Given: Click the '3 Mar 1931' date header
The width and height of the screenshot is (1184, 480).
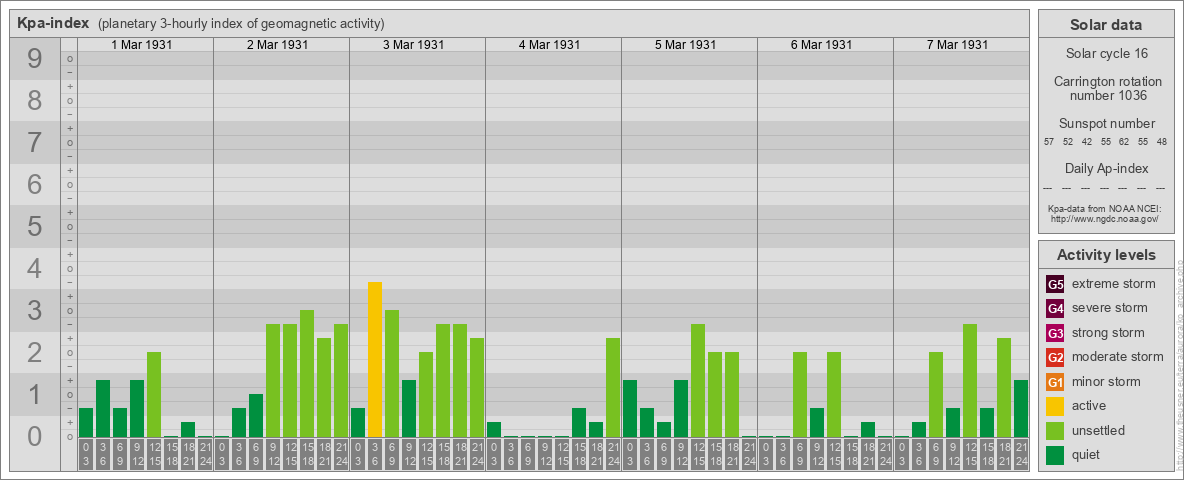Looking at the screenshot, I should [x=414, y=45].
